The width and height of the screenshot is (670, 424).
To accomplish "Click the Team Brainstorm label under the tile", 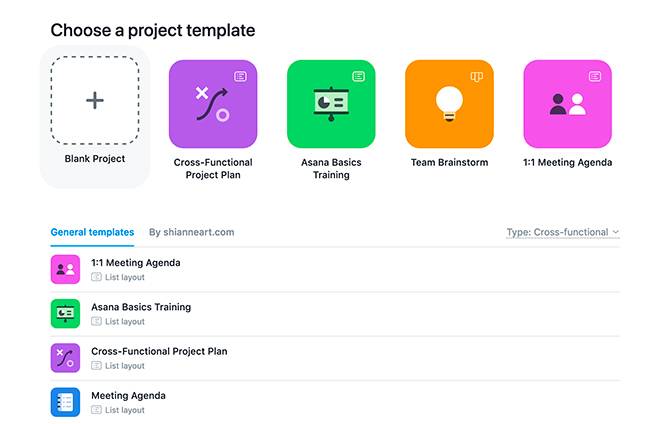I will 449,162.
